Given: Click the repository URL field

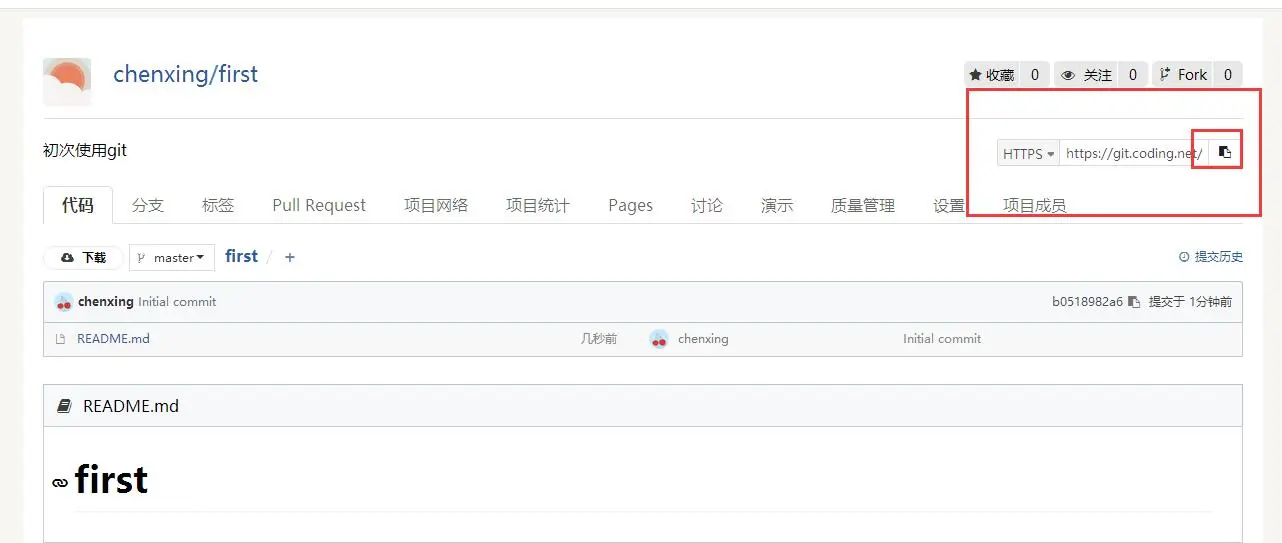Looking at the screenshot, I should coord(1134,154).
